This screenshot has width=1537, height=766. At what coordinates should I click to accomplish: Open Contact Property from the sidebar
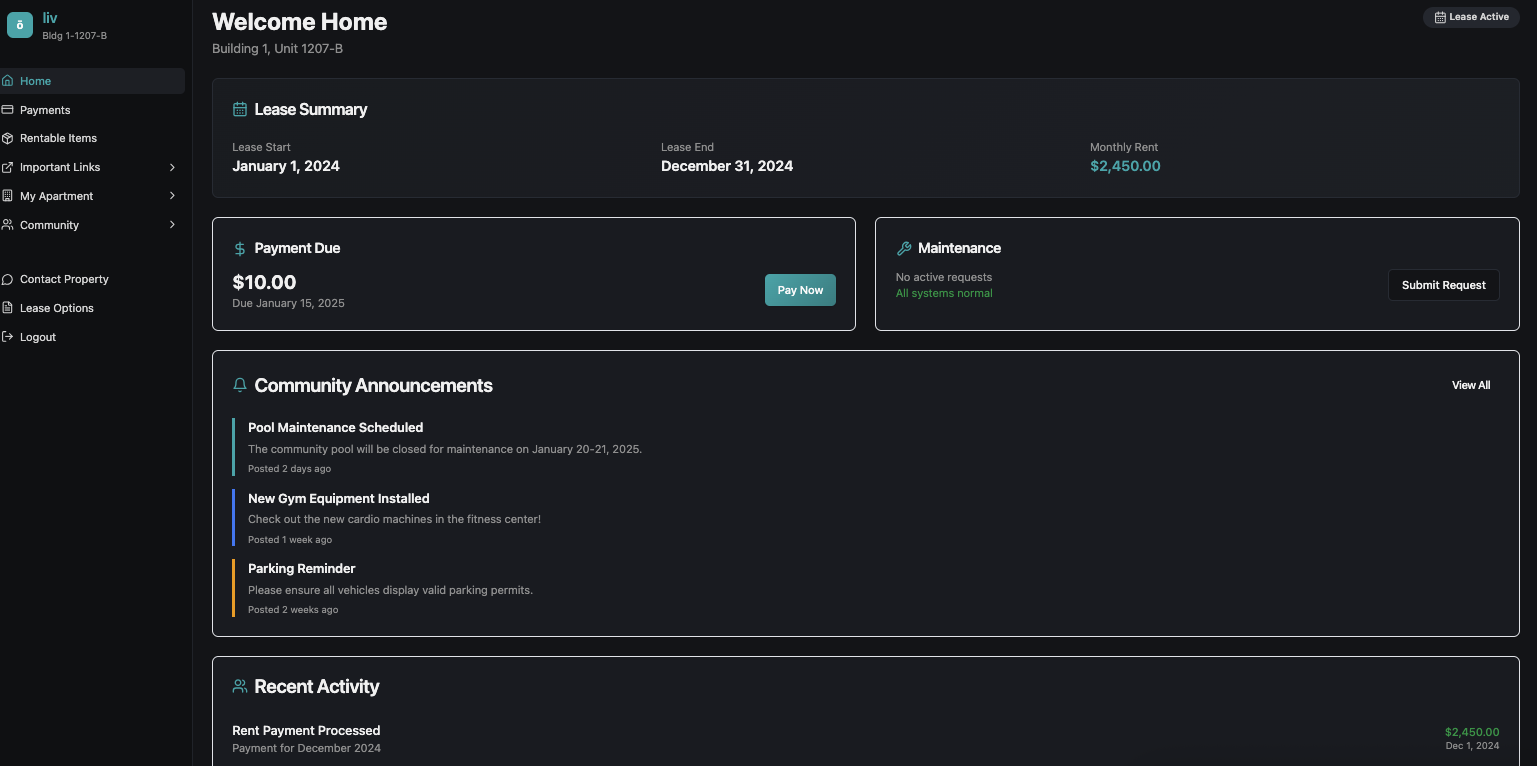[92, 279]
